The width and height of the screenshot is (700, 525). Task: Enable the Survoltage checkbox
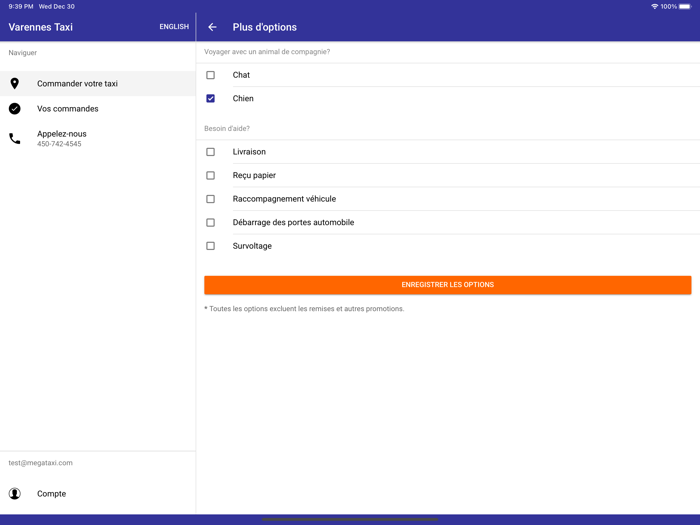(210, 246)
